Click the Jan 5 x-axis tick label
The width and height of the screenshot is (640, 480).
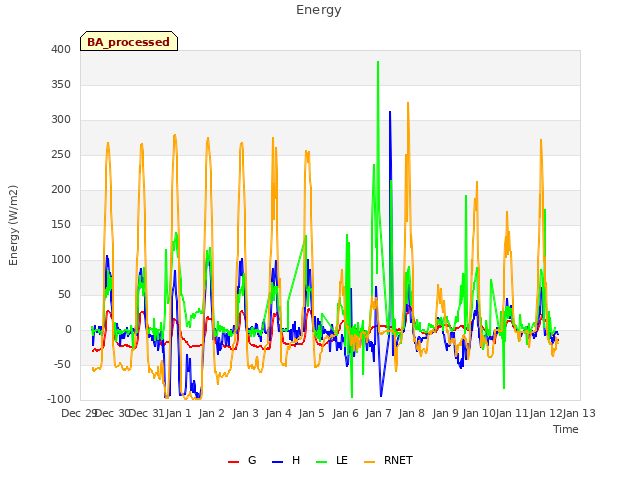311,413
